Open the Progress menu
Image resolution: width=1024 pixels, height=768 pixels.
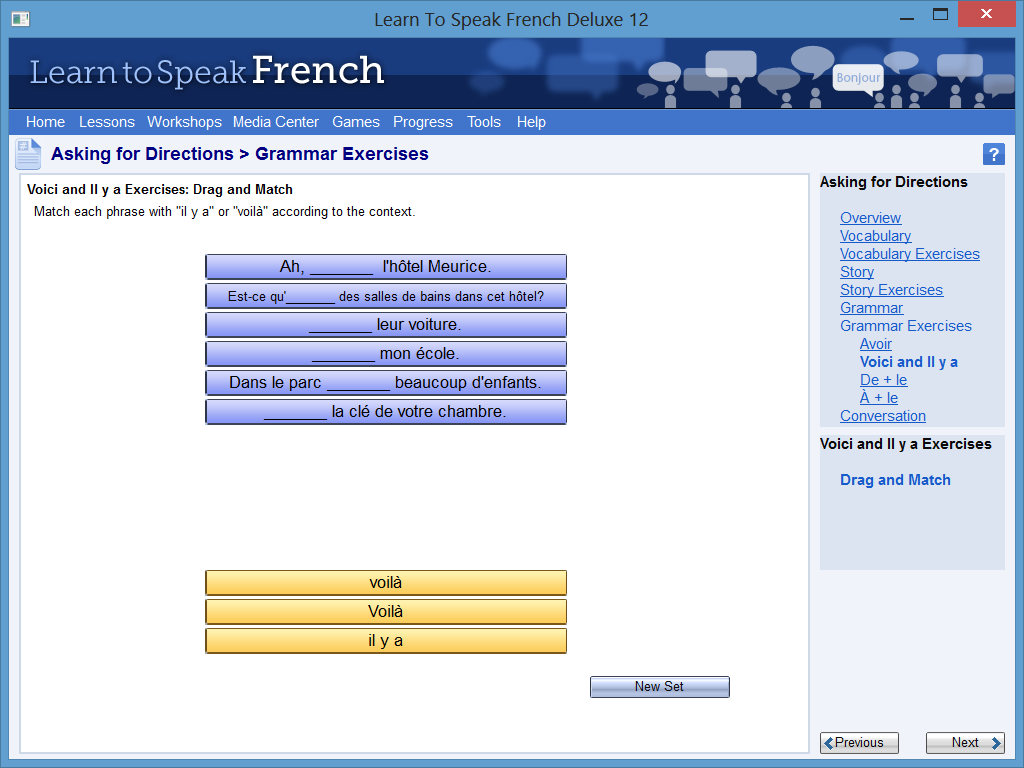[x=423, y=122]
